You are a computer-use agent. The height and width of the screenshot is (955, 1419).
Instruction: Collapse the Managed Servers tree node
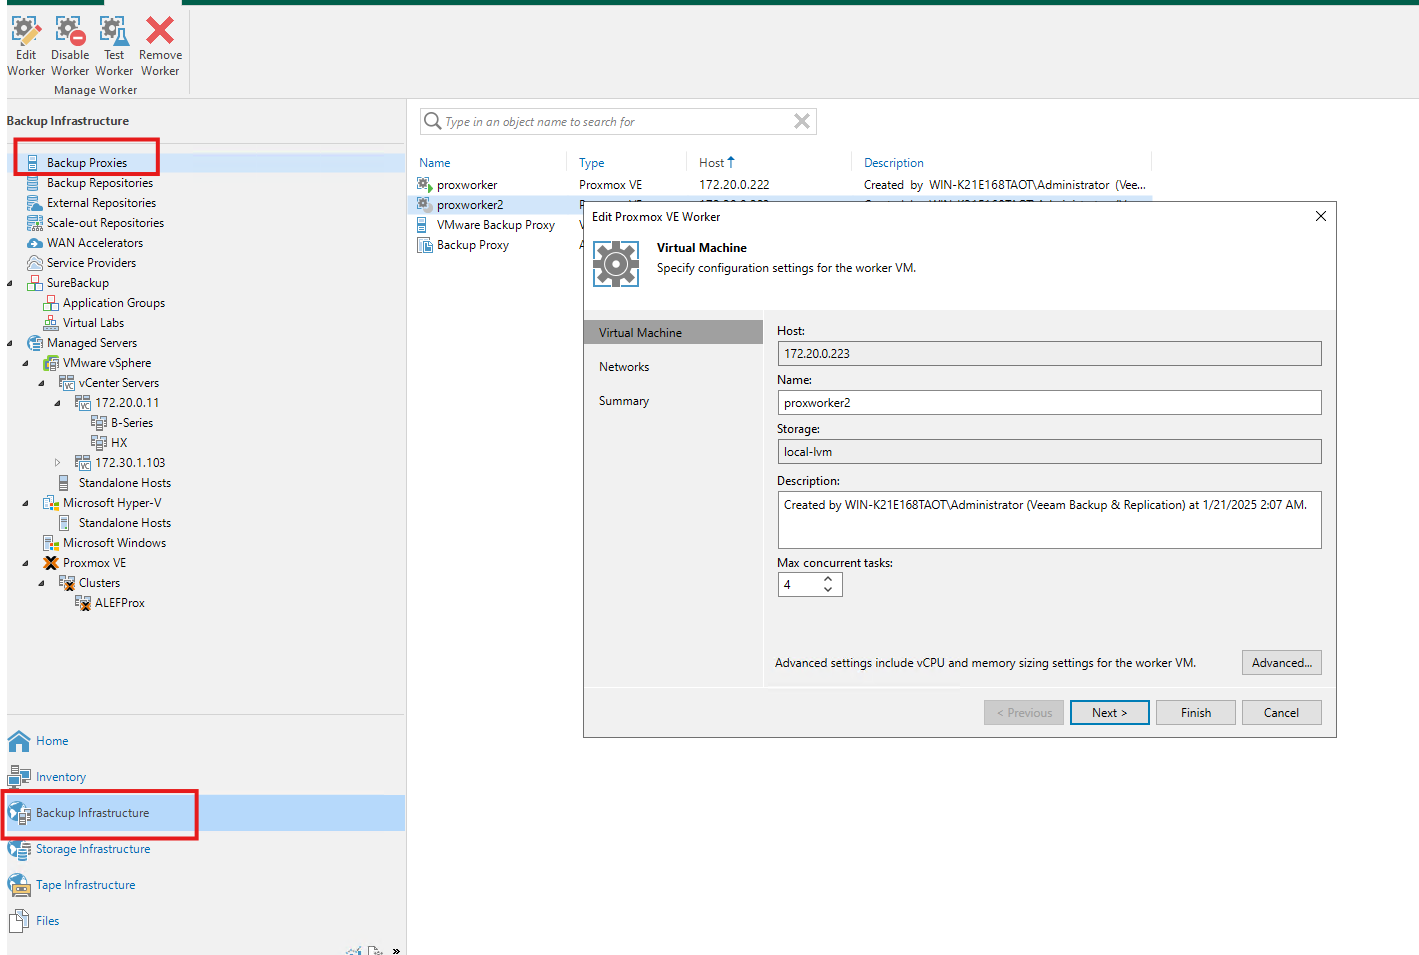[10, 343]
